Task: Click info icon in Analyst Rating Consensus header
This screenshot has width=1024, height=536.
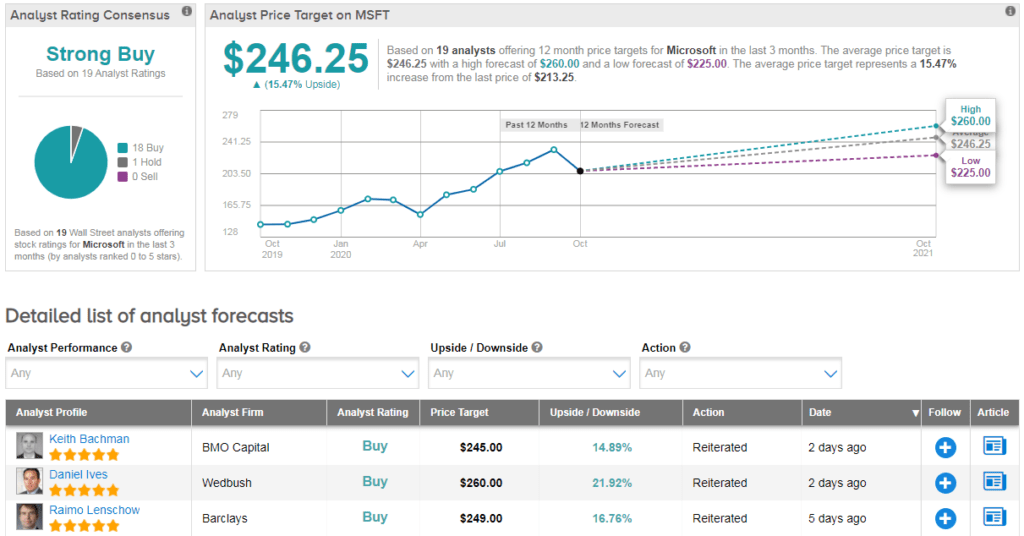Action: click(186, 13)
